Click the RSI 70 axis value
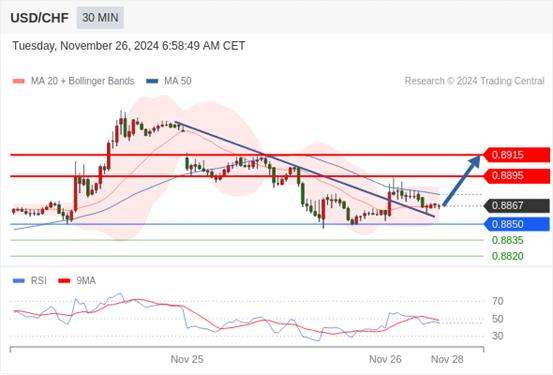The image size is (553, 375). pos(498,302)
